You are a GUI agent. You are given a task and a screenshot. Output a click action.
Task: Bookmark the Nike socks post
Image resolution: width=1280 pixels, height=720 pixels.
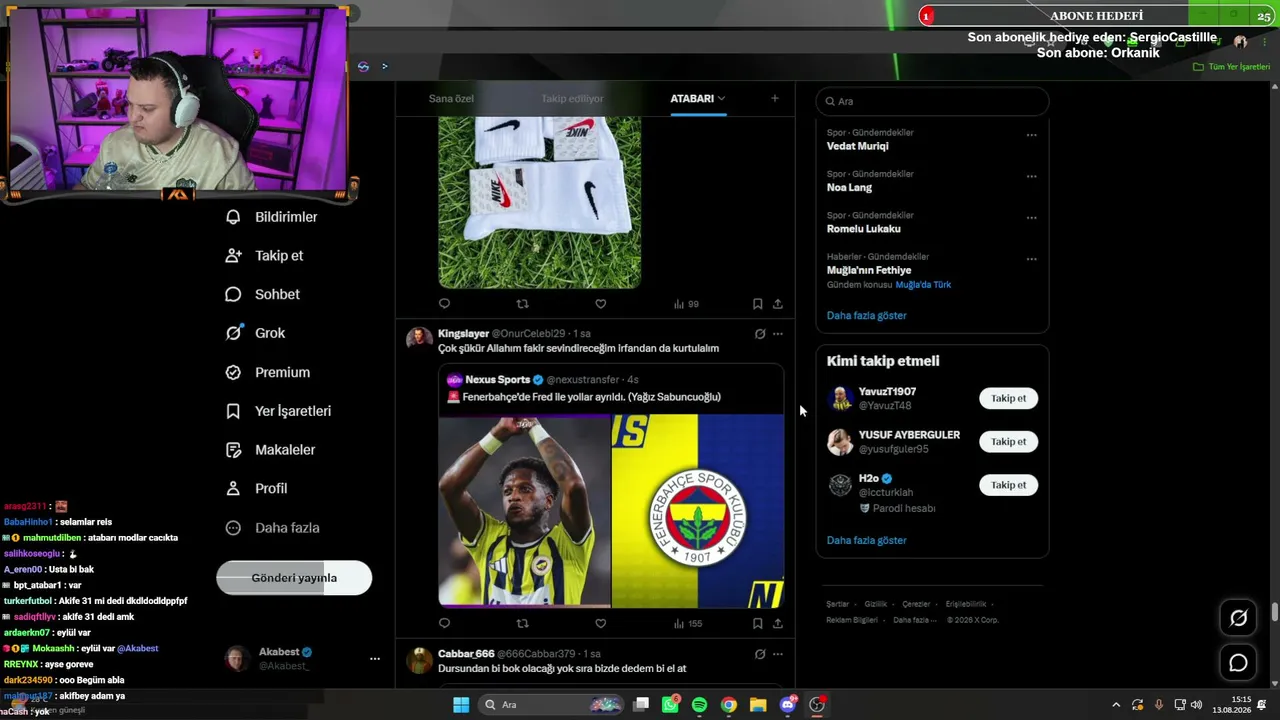pos(757,304)
